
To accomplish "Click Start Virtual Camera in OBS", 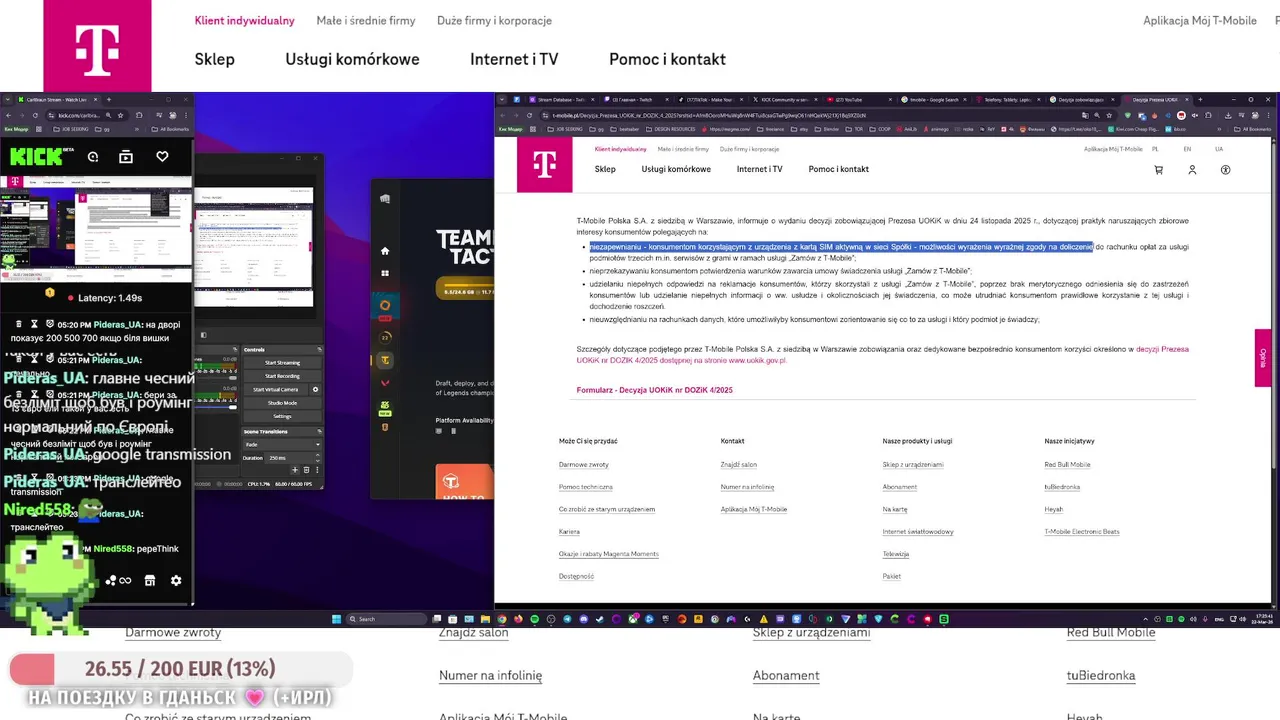I will click(x=276, y=389).
